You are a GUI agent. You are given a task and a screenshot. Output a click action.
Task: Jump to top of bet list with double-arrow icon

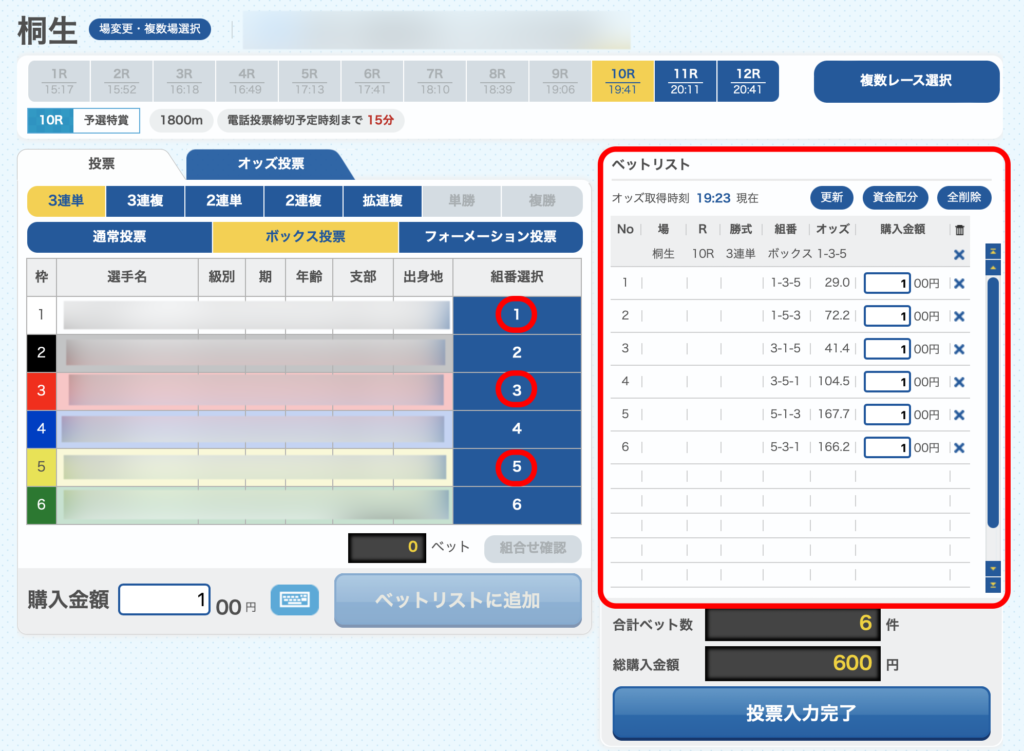coord(993,250)
